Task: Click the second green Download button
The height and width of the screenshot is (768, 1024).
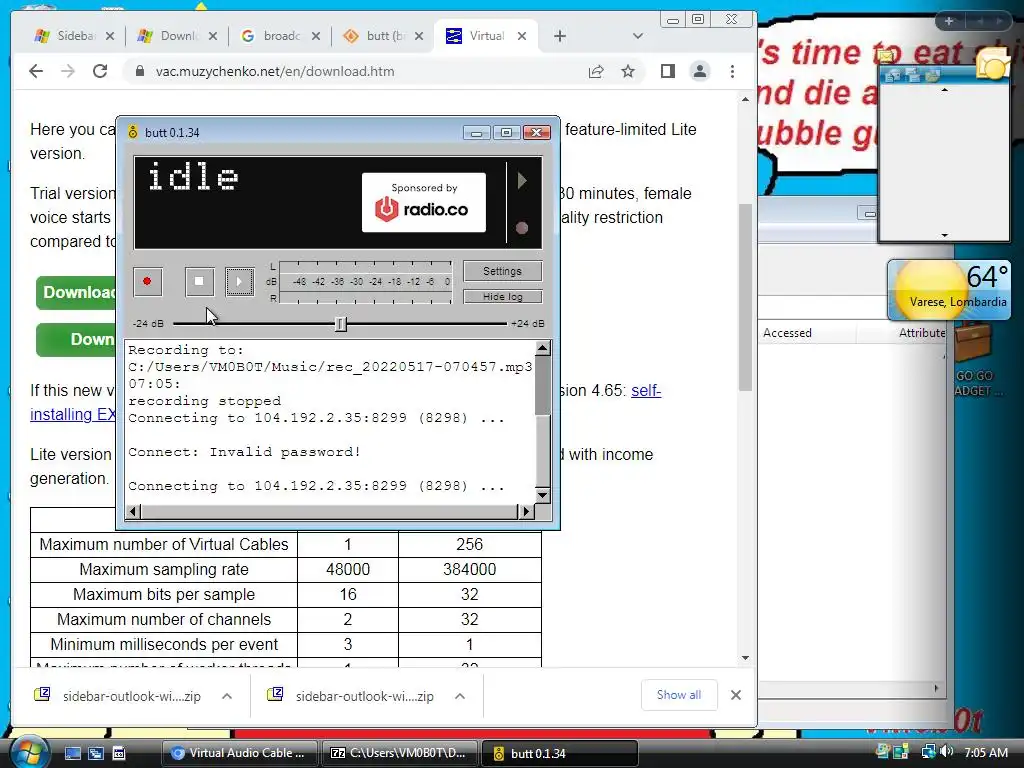Action: [x=77, y=340]
